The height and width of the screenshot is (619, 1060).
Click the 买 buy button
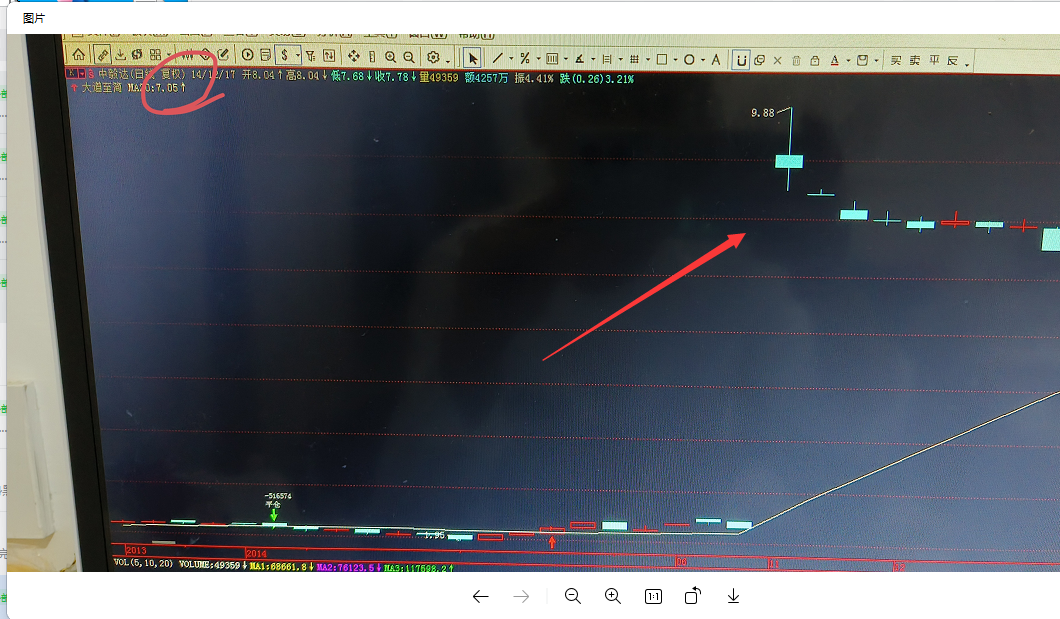pos(896,60)
